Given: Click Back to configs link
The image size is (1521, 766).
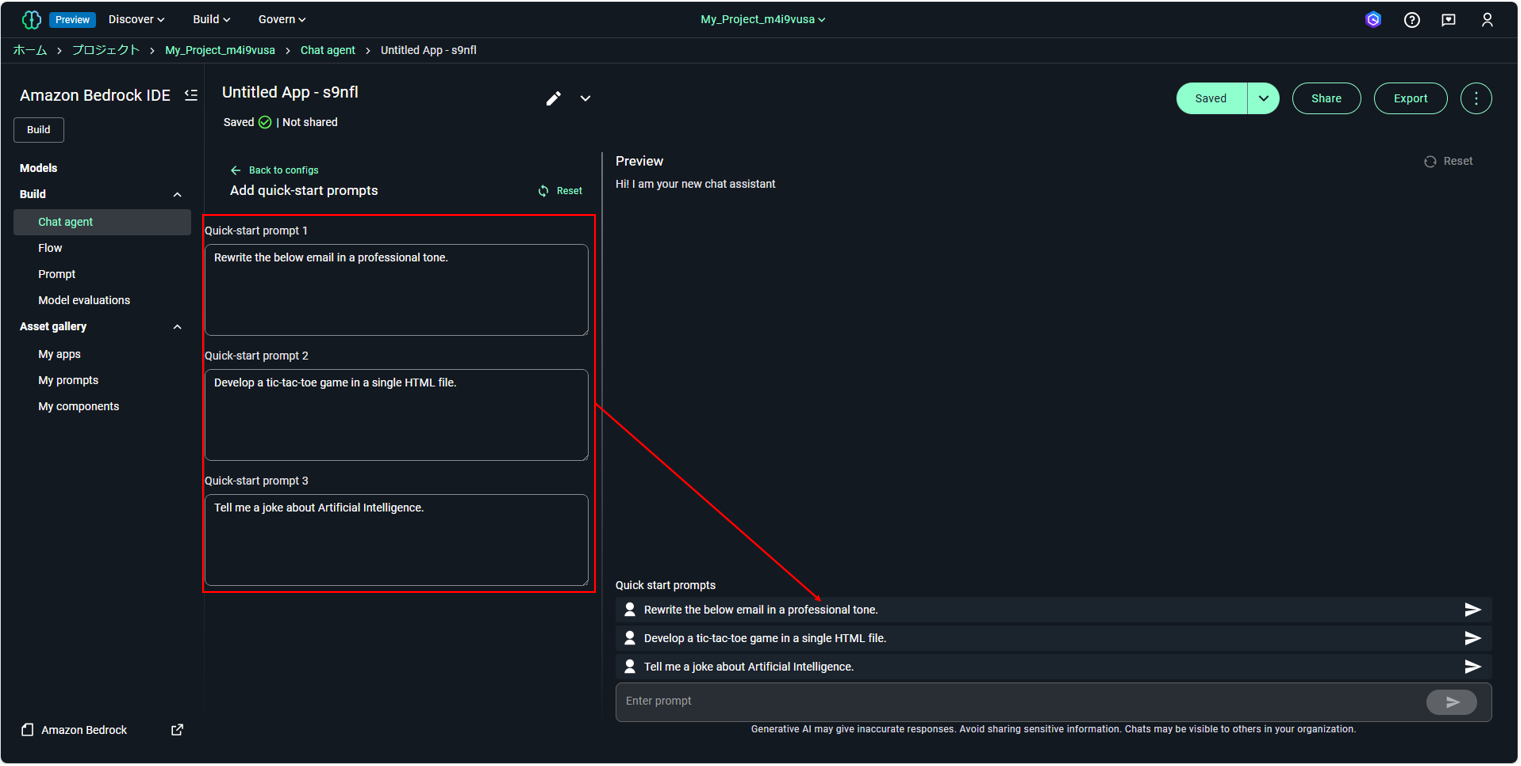Looking at the screenshot, I should click(283, 170).
